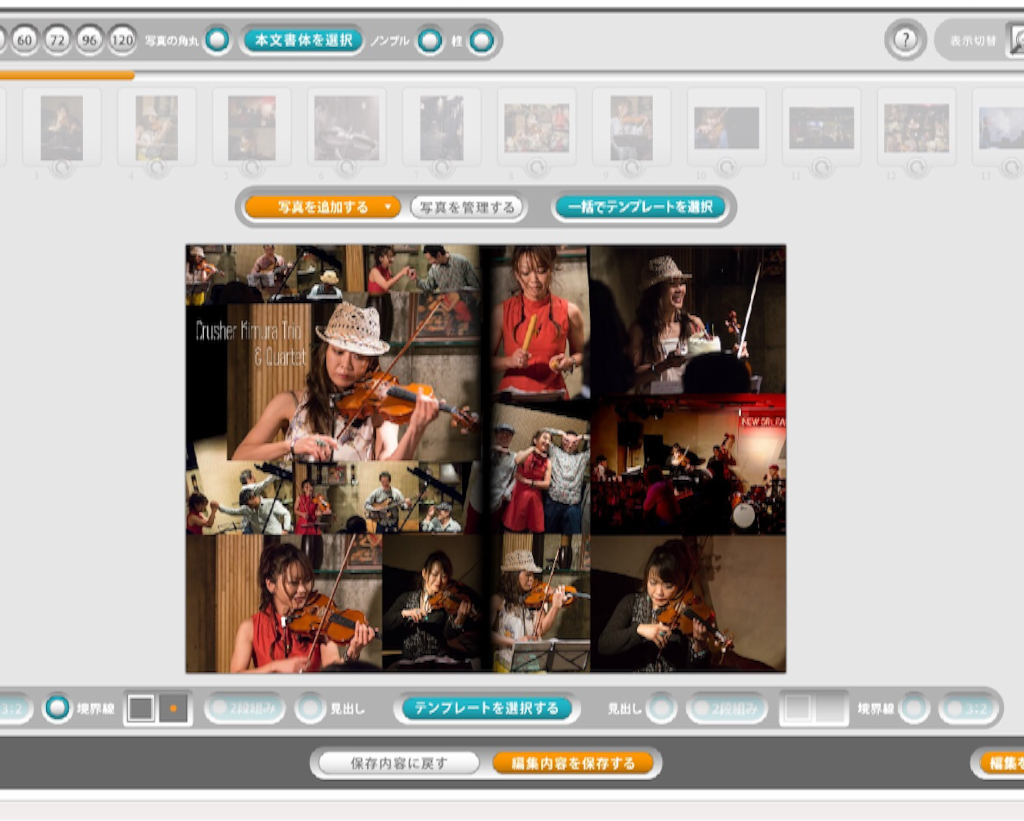The width and height of the screenshot is (1024, 821).
Task: Toggle left page 見出し heading switch
Action: click(x=310, y=708)
